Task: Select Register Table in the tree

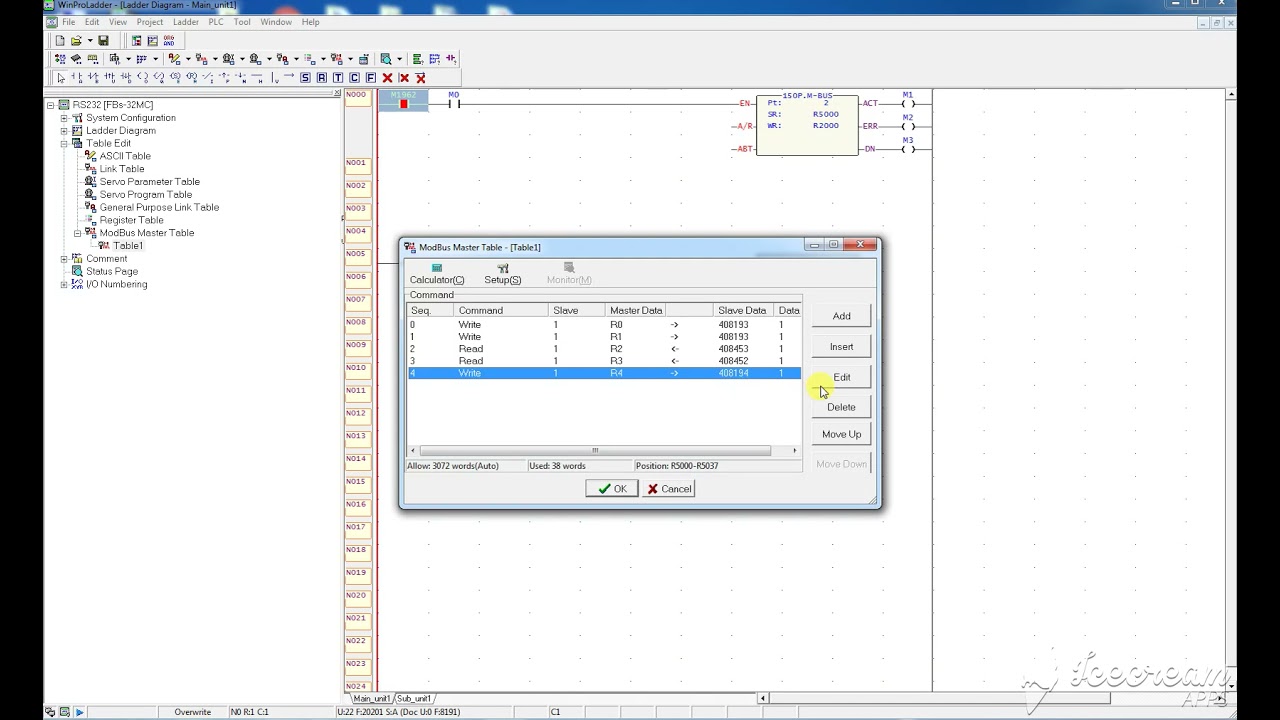Action: point(131,220)
